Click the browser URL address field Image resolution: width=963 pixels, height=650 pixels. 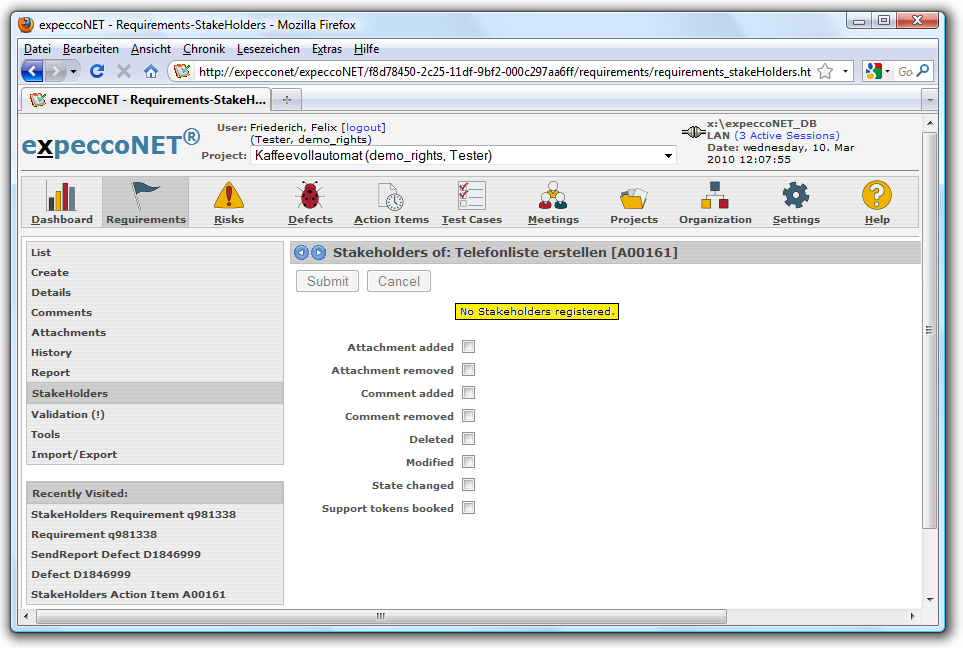click(500, 72)
